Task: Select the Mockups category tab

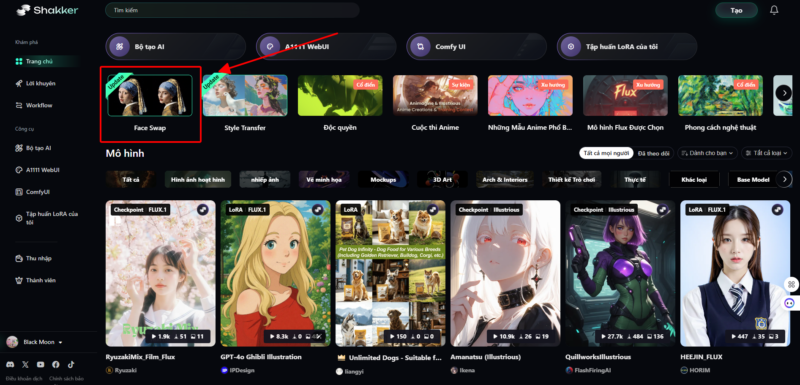Action: pyautogui.click(x=384, y=179)
